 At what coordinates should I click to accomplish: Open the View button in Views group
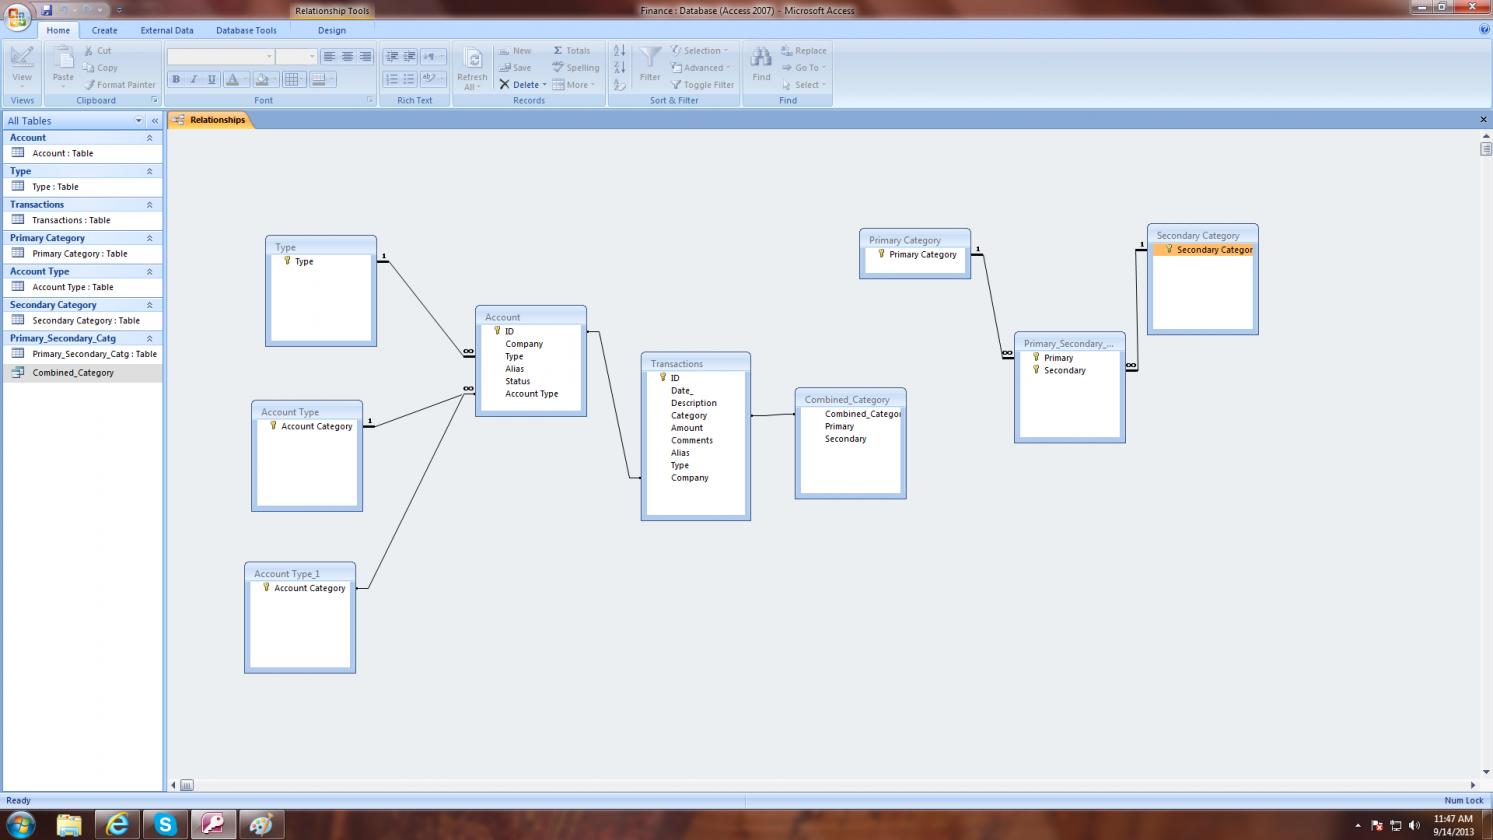pyautogui.click(x=22, y=67)
